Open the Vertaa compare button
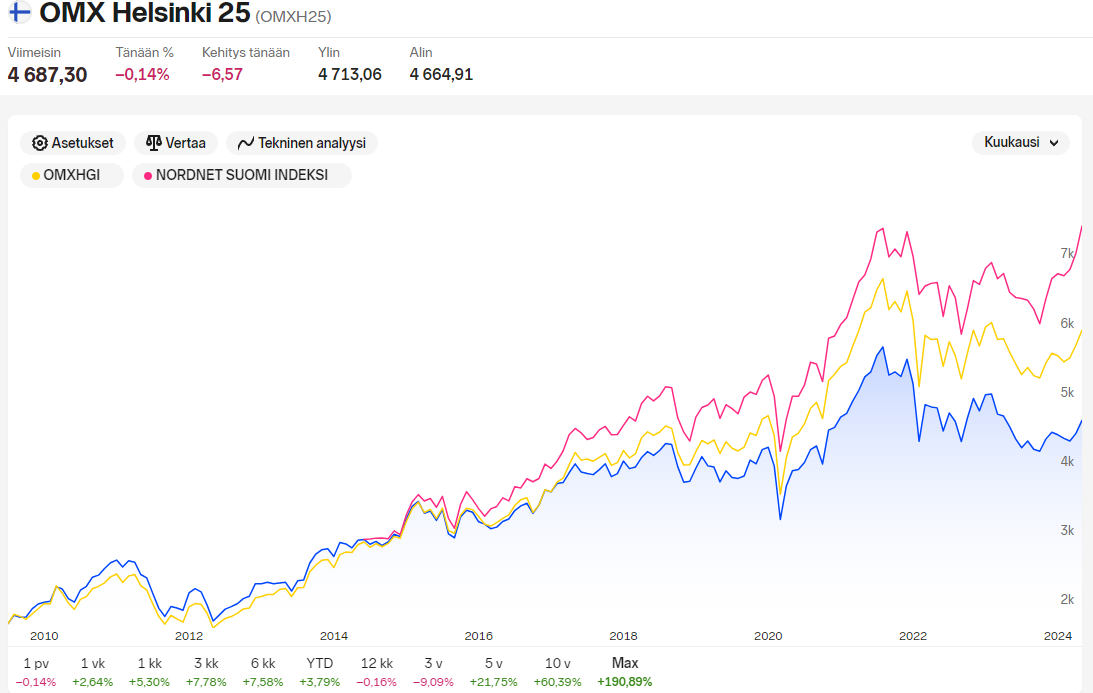This screenshot has height=693, width=1093. (176, 143)
